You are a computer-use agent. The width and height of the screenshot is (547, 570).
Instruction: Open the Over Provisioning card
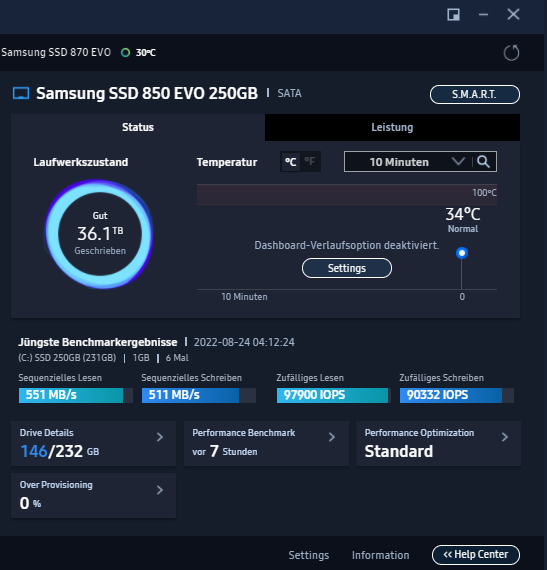[x=93, y=495]
